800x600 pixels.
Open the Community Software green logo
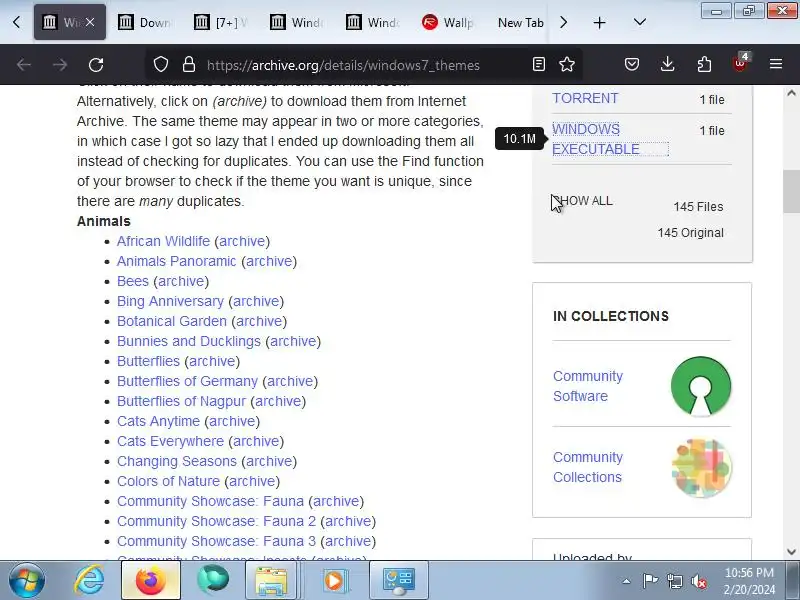pyautogui.click(x=701, y=386)
